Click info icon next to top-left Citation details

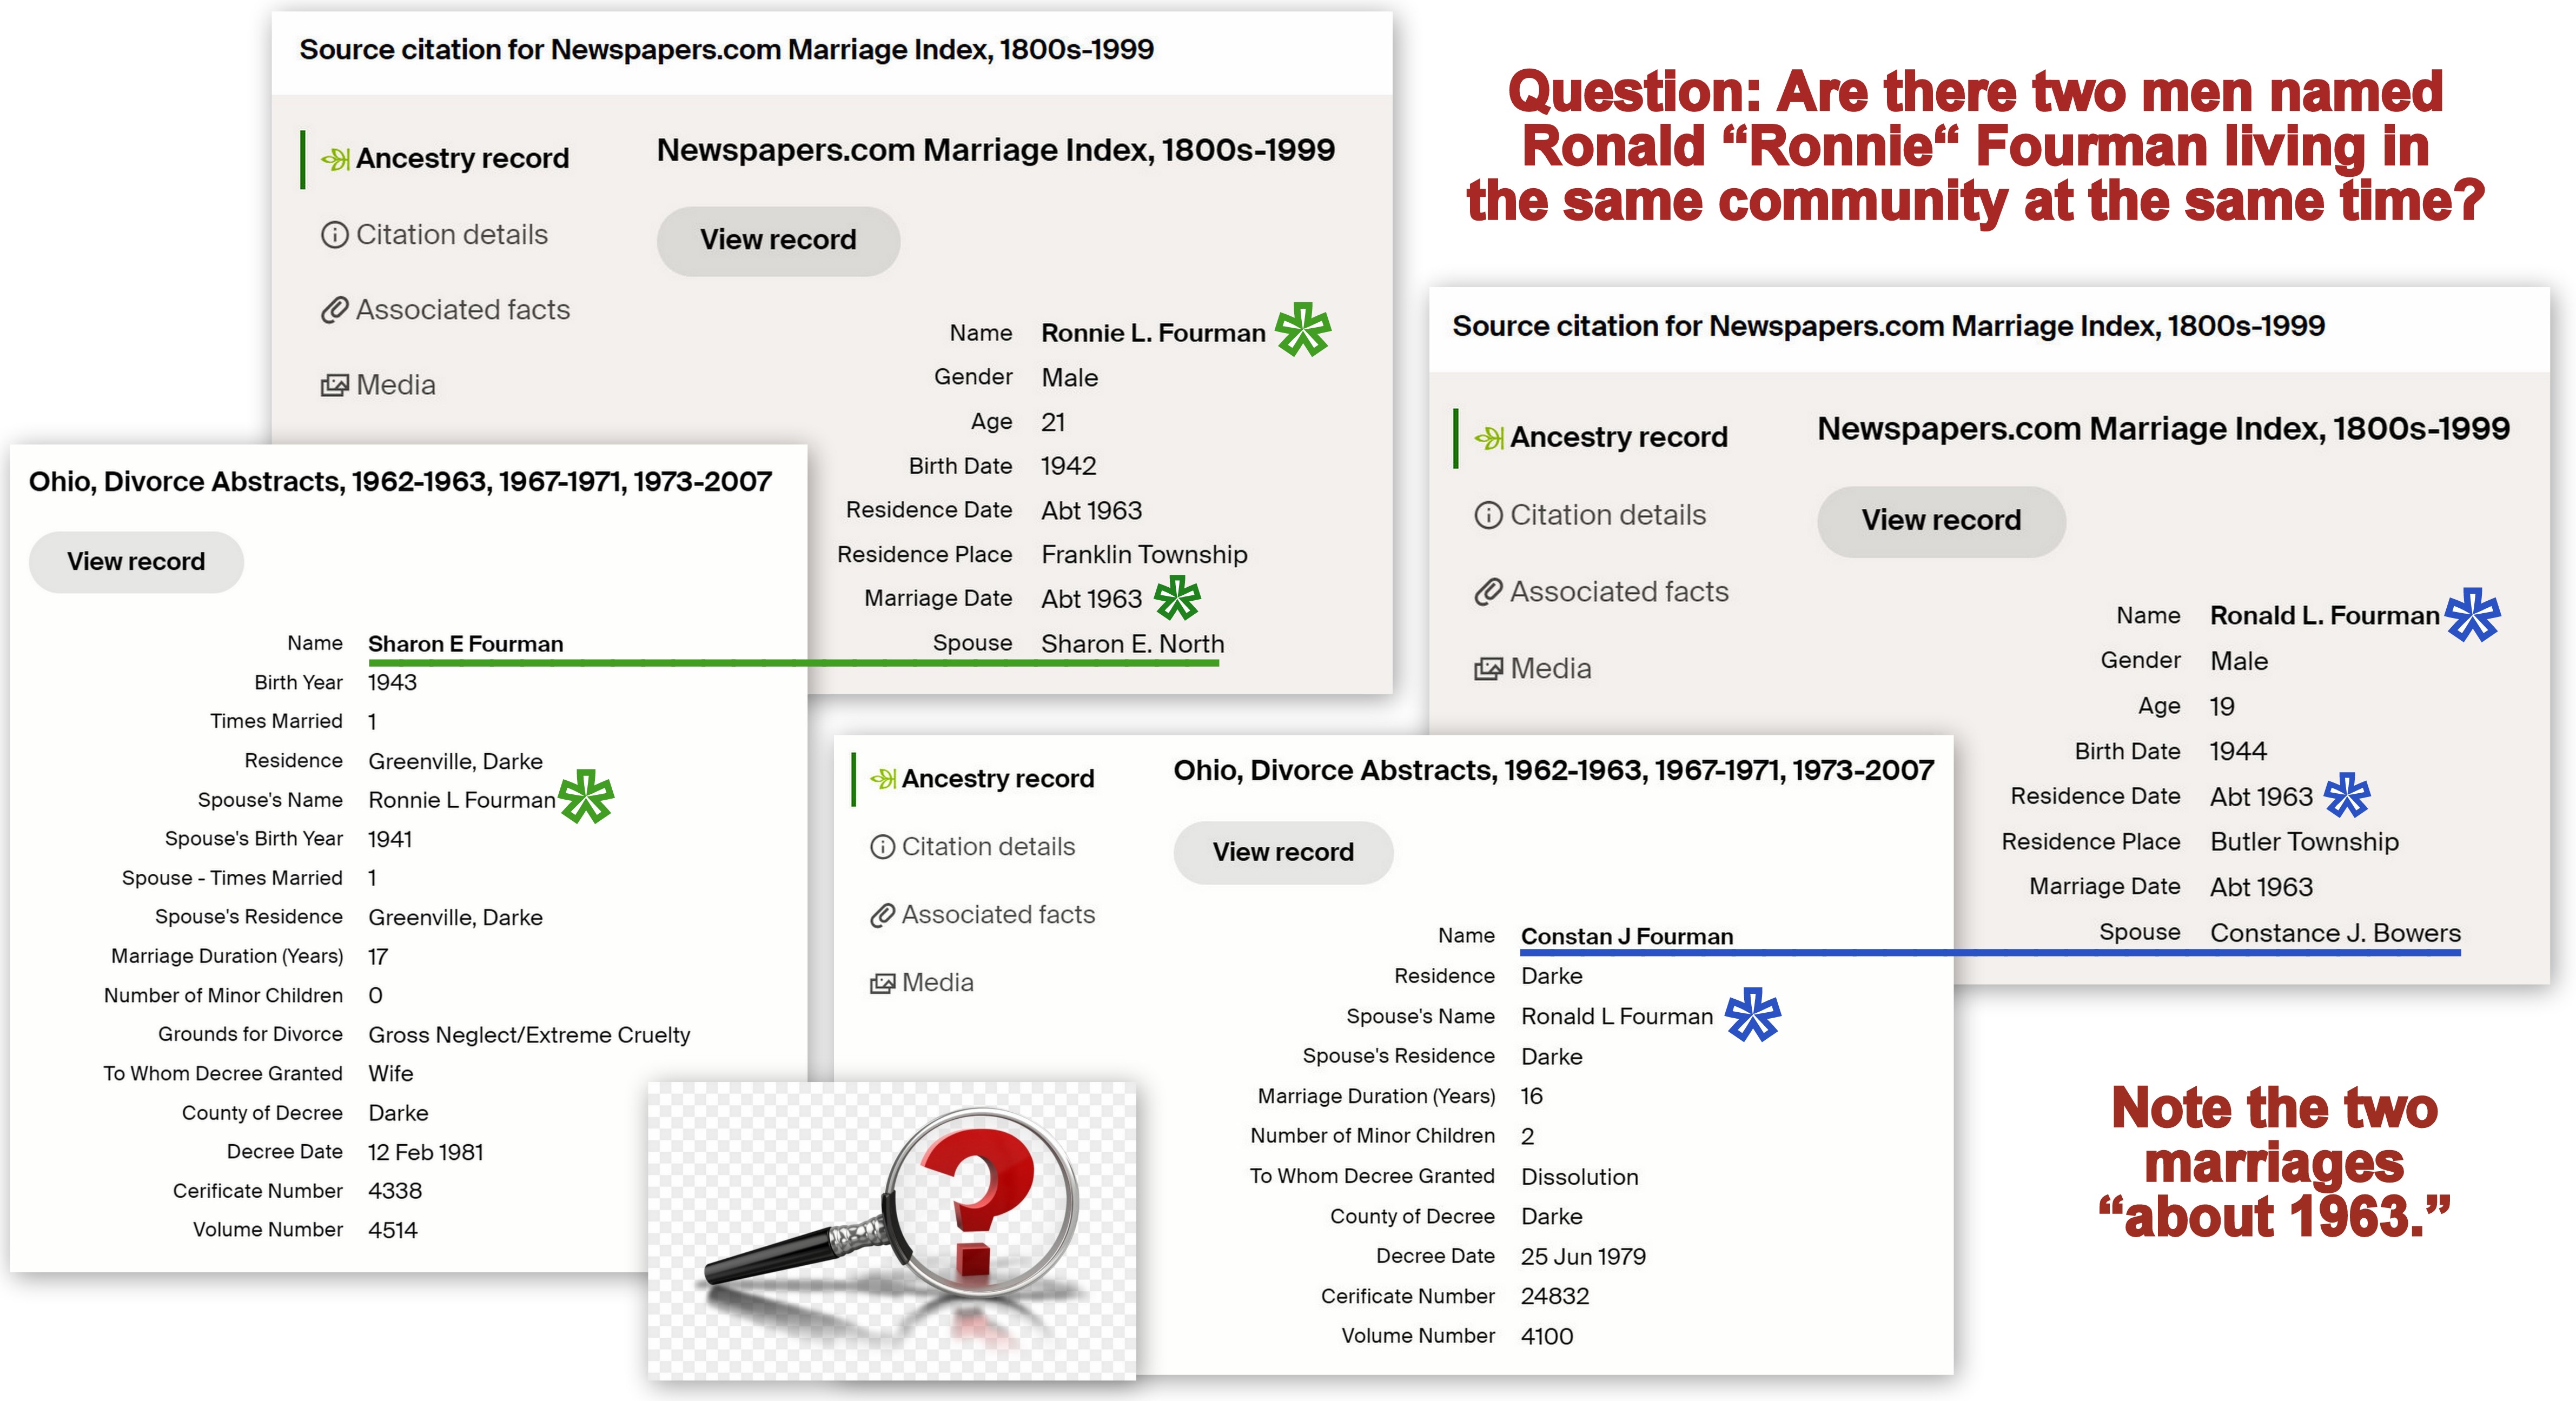[x=334, y=235]
